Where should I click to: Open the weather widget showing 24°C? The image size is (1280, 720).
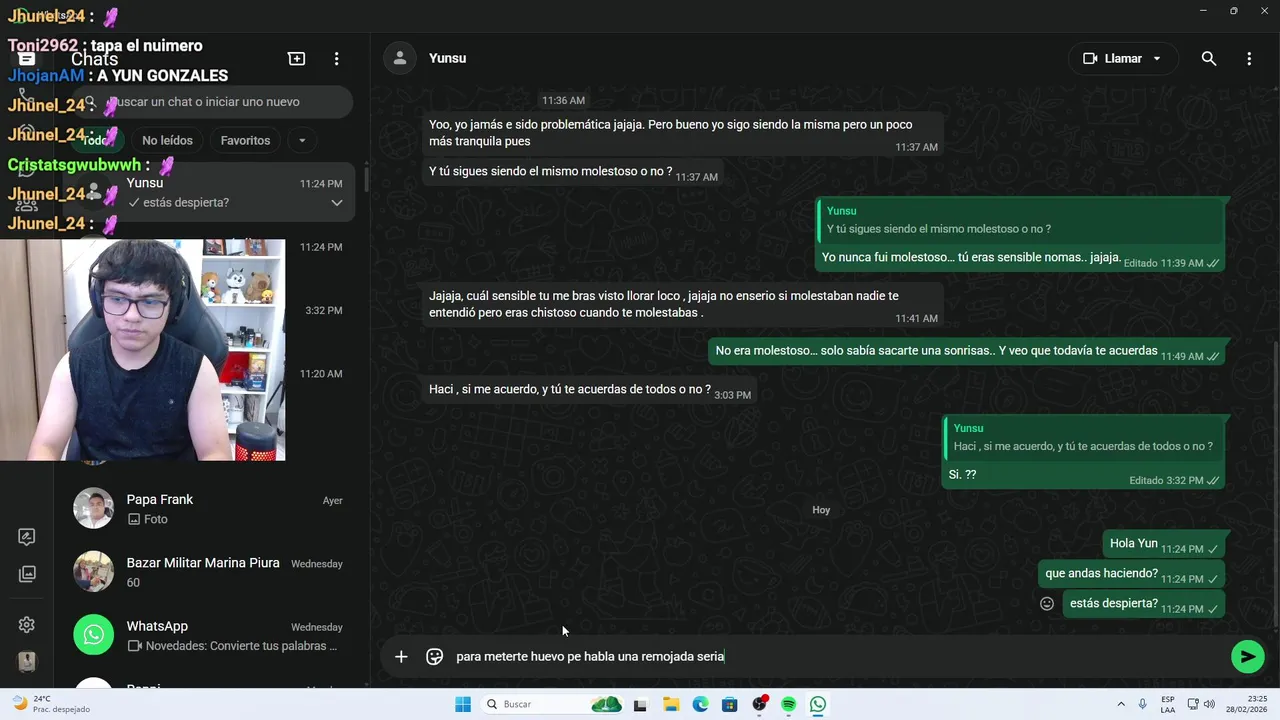(x=50, y=704)
